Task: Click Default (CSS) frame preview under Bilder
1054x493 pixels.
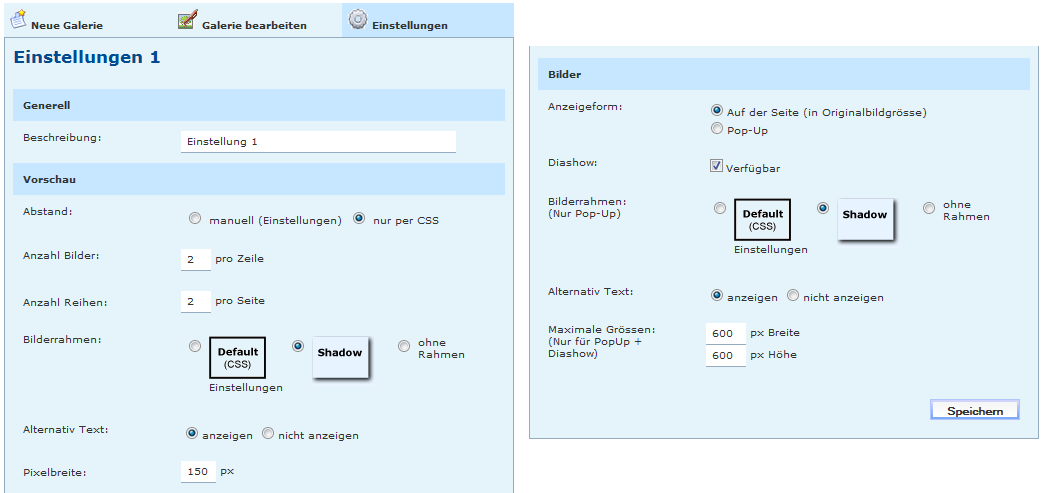Action: click(x=762, y=219)
